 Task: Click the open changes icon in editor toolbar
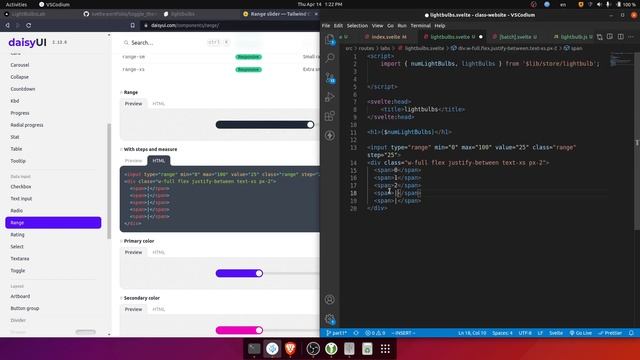coord(600,37)
